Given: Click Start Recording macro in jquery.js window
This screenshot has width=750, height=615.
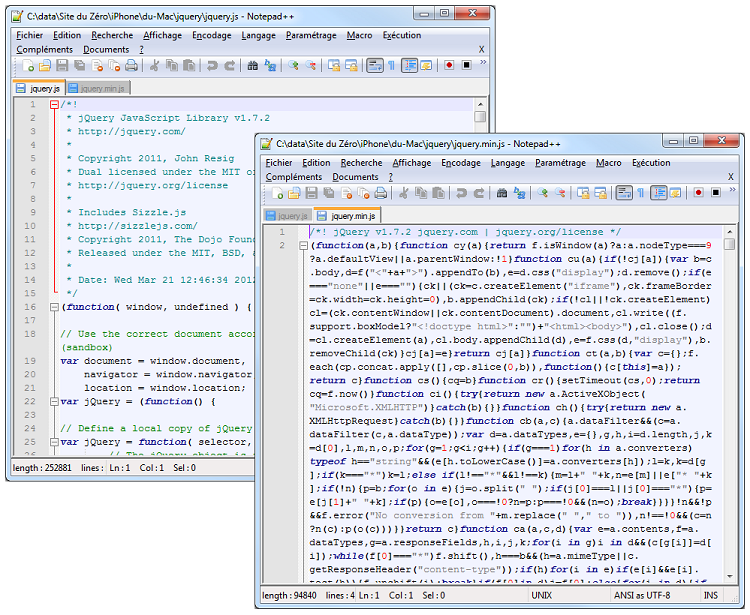Looking at the screenshot, I should [x=449, y=66].
